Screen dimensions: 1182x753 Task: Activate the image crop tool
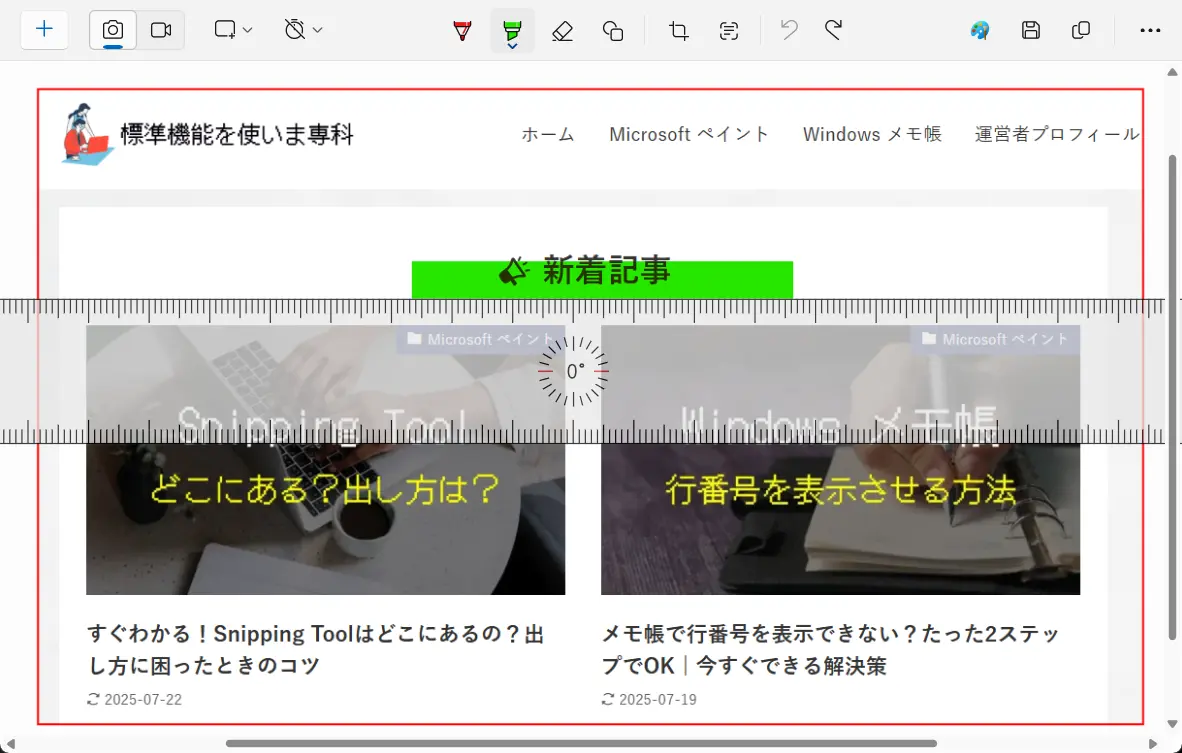click(678, 30)
